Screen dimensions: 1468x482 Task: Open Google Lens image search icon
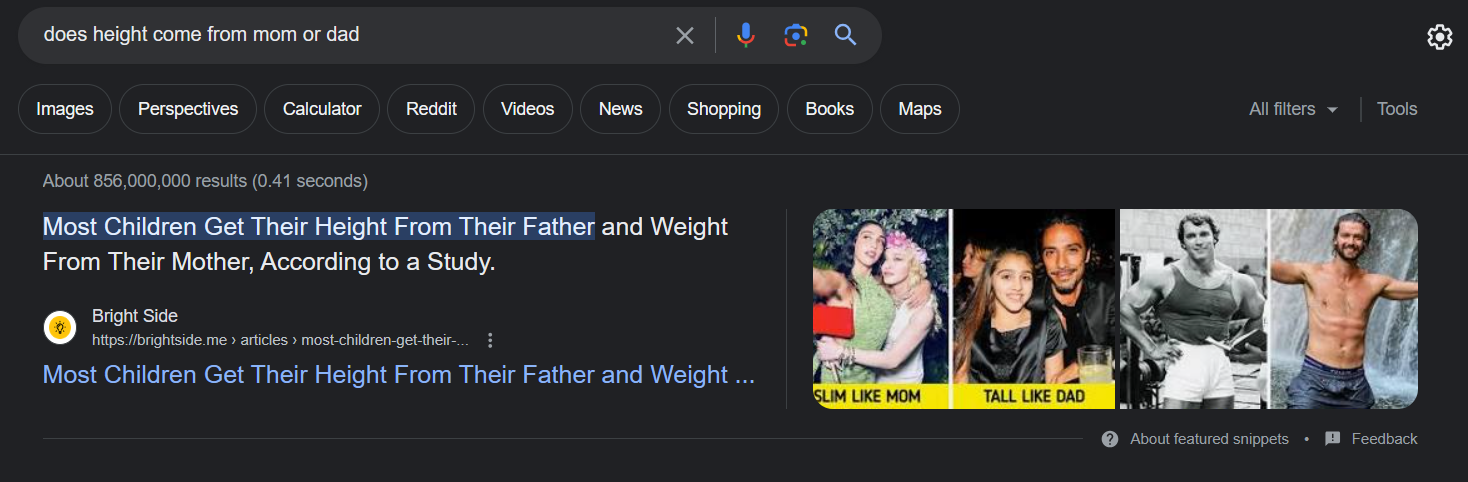[x=795, y=36]
